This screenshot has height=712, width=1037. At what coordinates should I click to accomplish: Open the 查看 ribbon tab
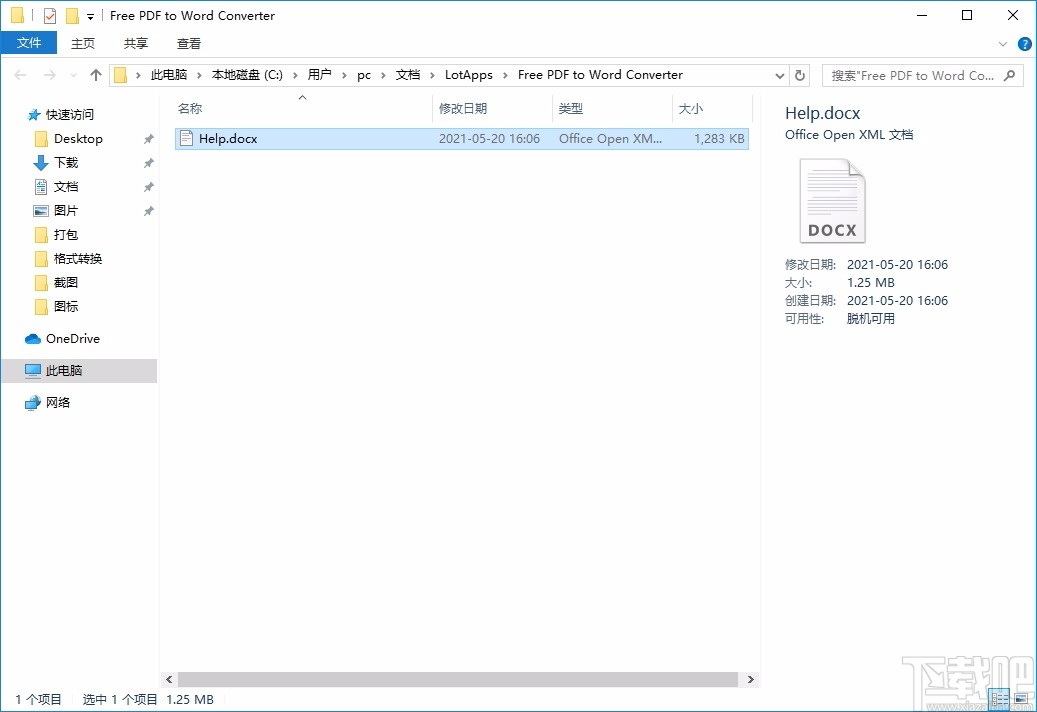[x=189, y=43]
